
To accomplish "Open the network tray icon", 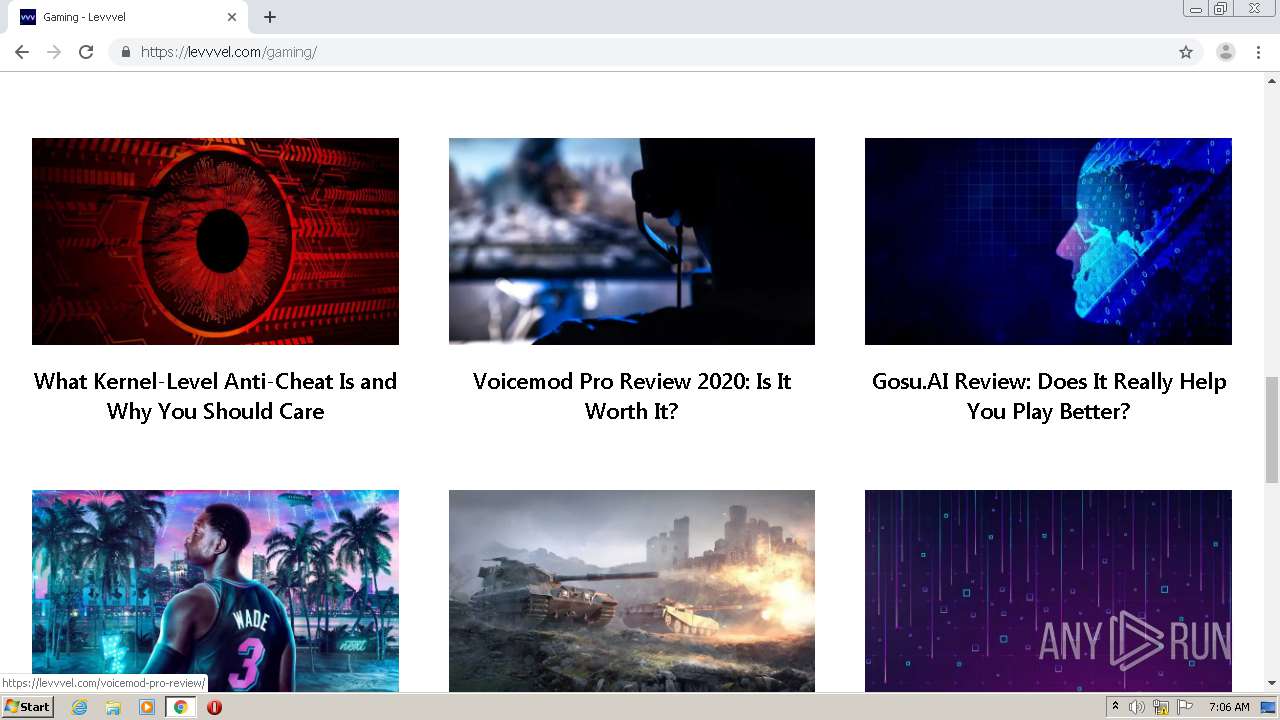I will 1161,707.
